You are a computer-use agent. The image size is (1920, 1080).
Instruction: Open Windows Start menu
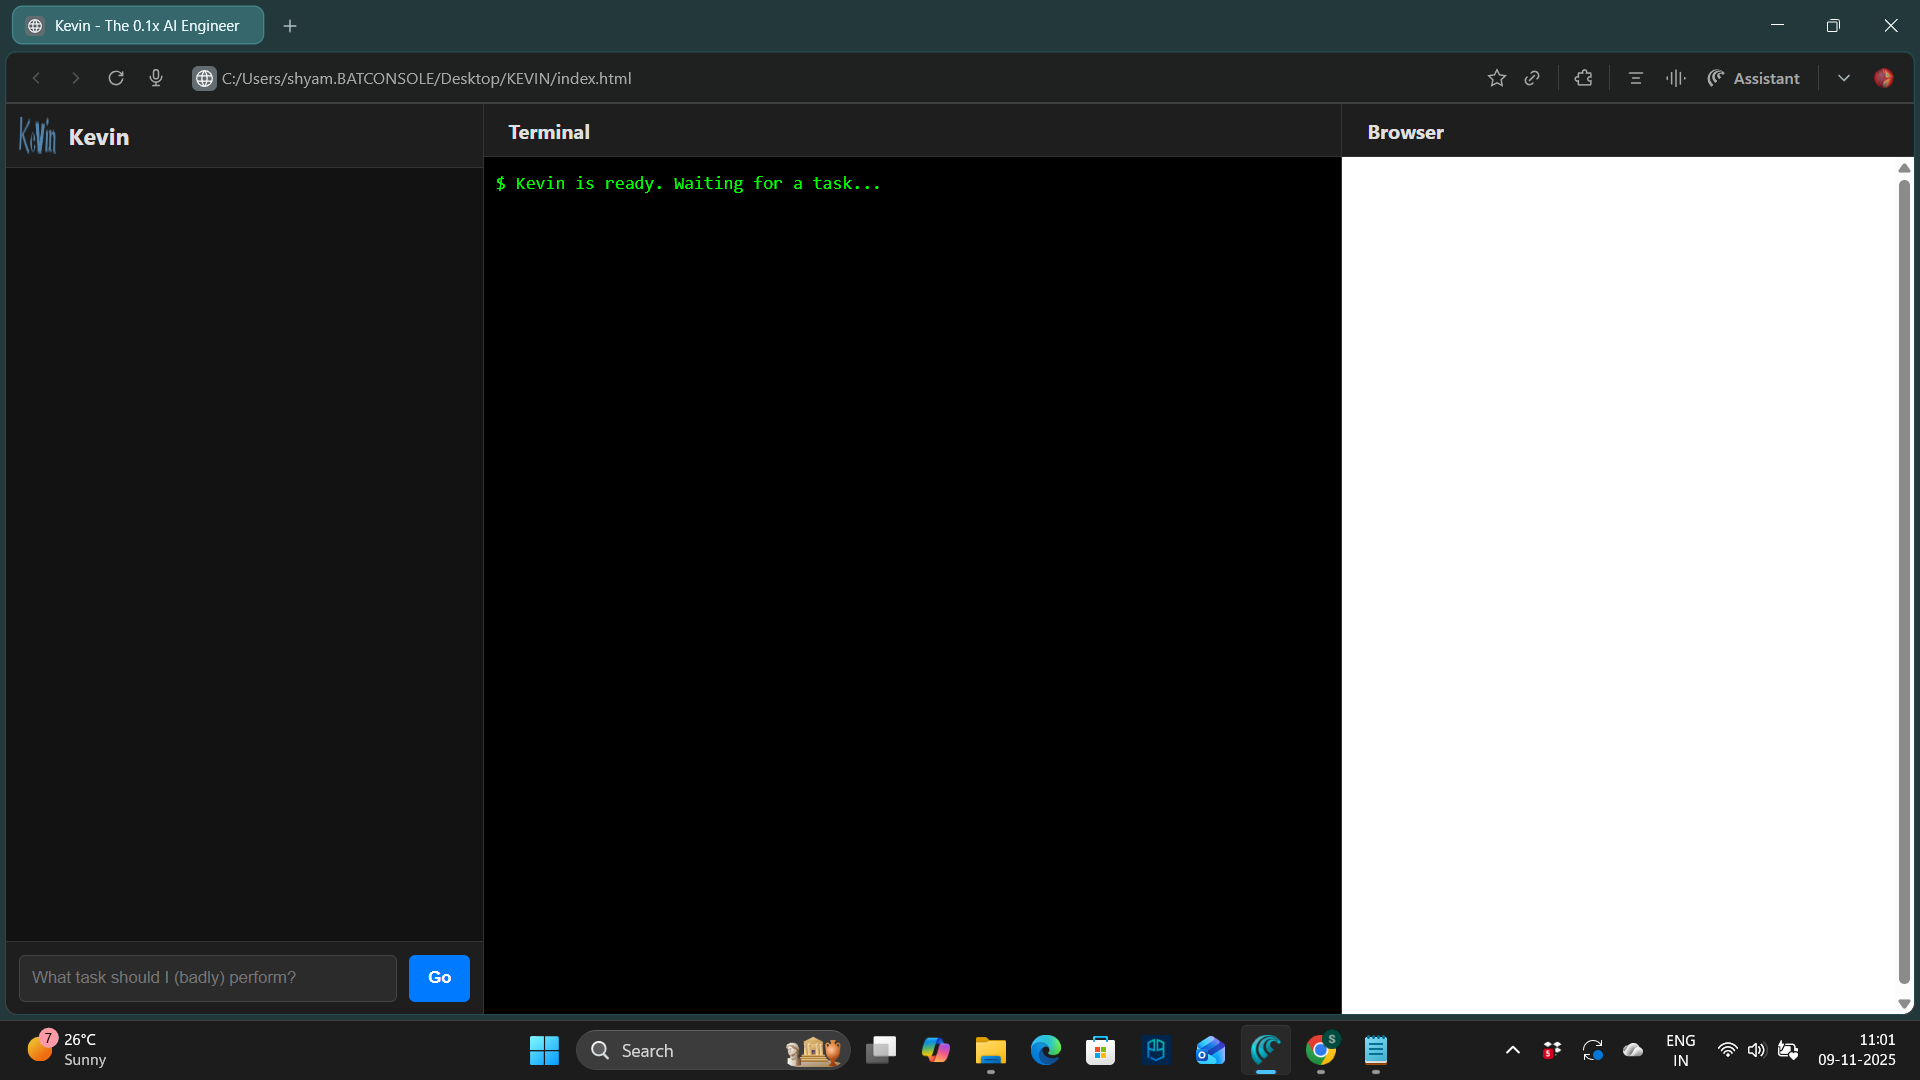coord(544,1050)
